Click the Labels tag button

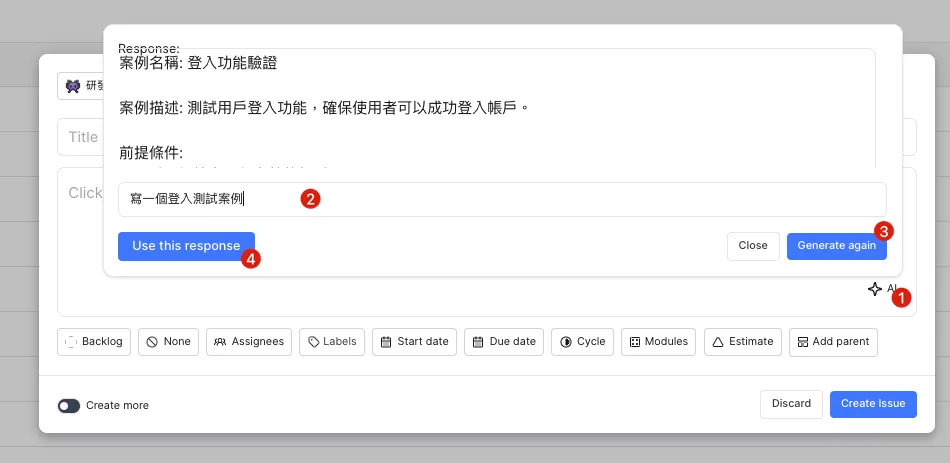click(332, 342)
